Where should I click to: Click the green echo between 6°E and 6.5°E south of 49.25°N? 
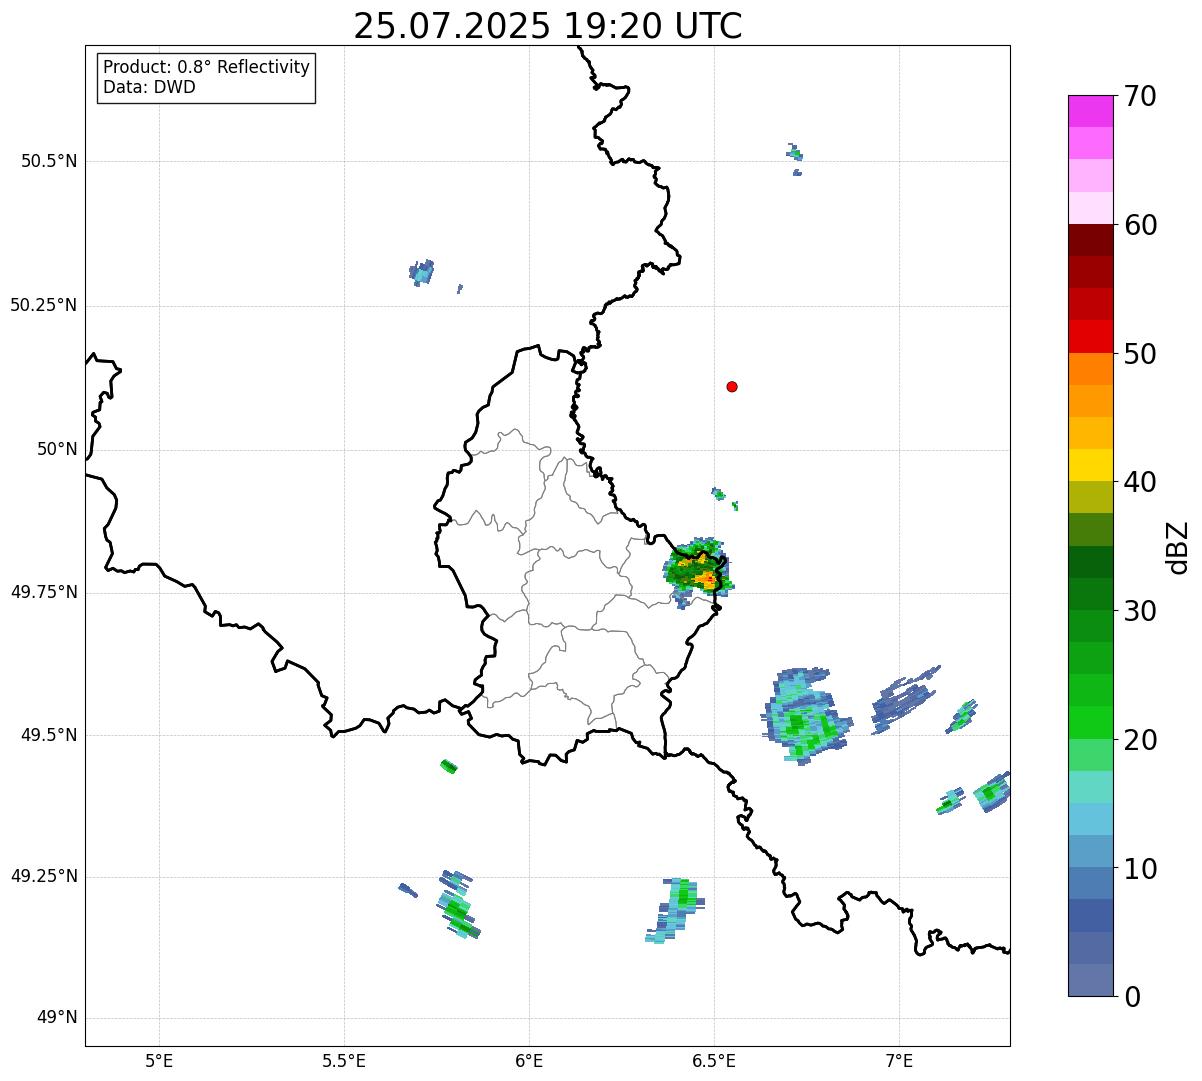click(675, 910)
